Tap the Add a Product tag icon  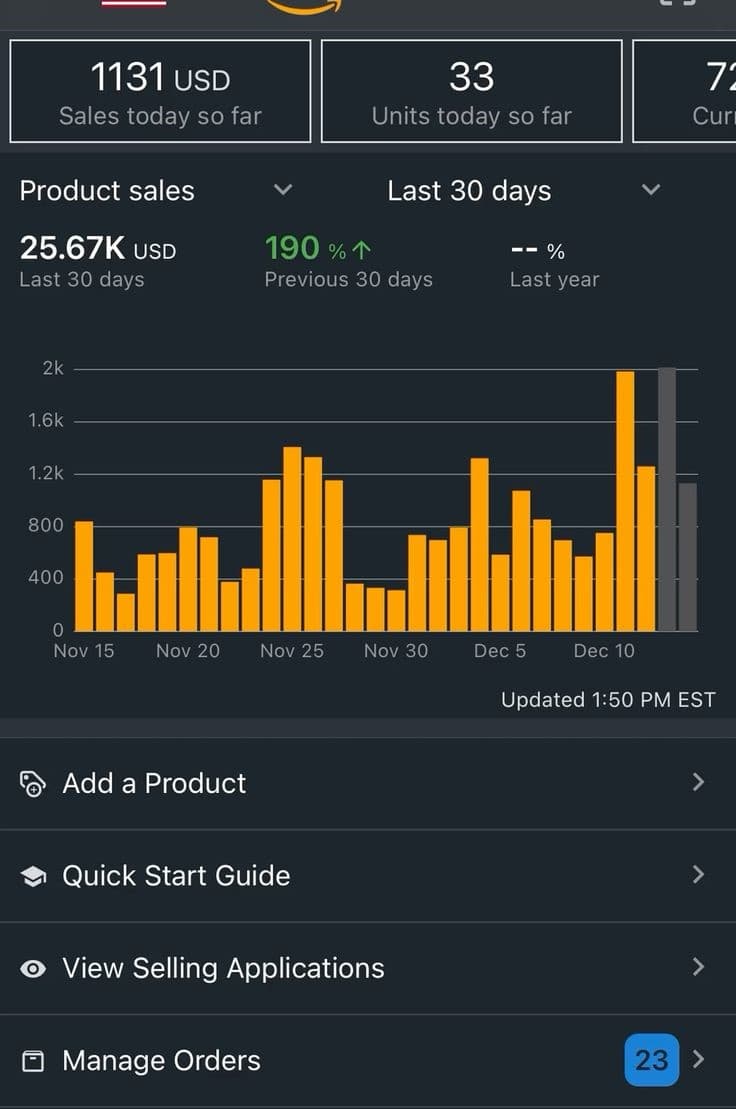coord(33,784)
